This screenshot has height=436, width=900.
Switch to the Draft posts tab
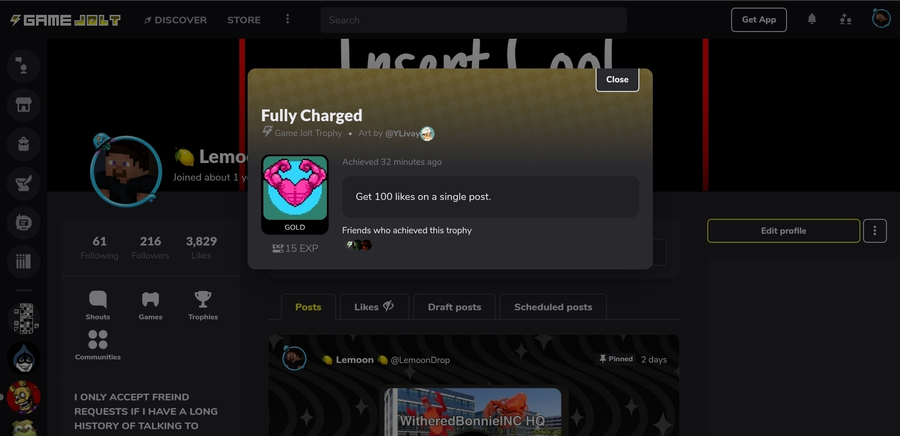454,307
